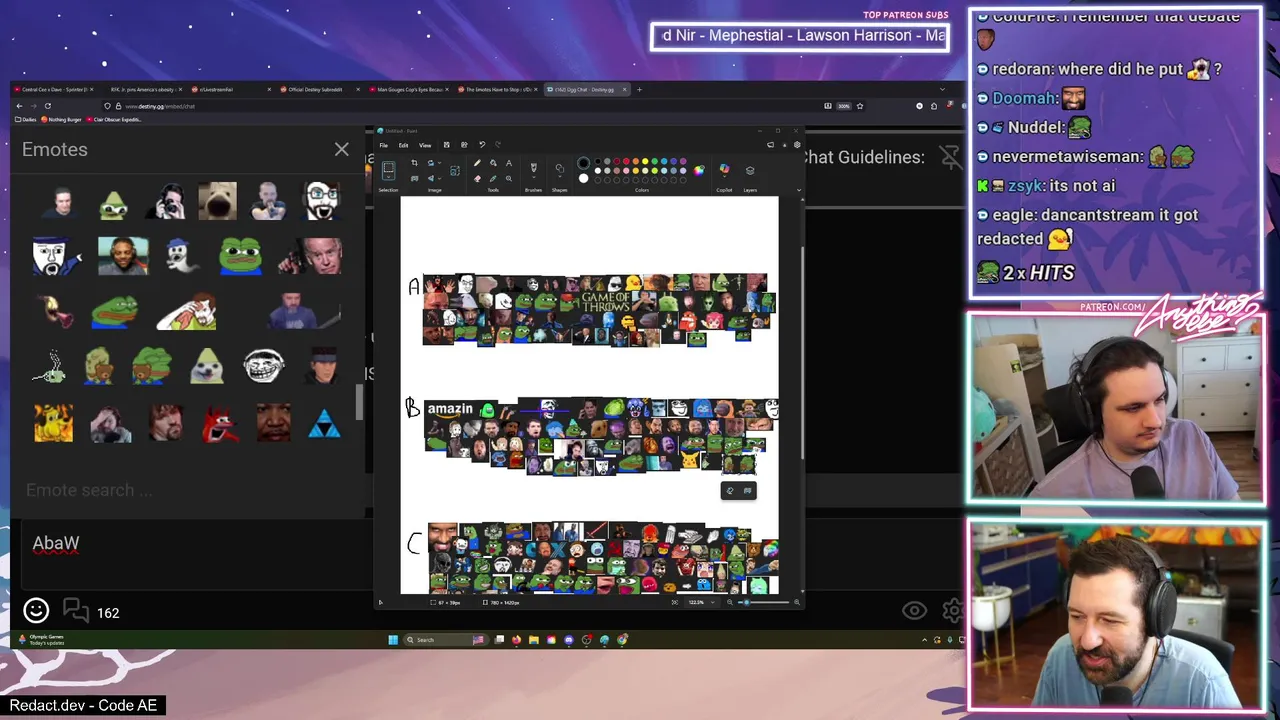The height and width of the screenshot is (720, 1280).
Task: Open a new browser tab with plus
Action: (x=640, y=89)
